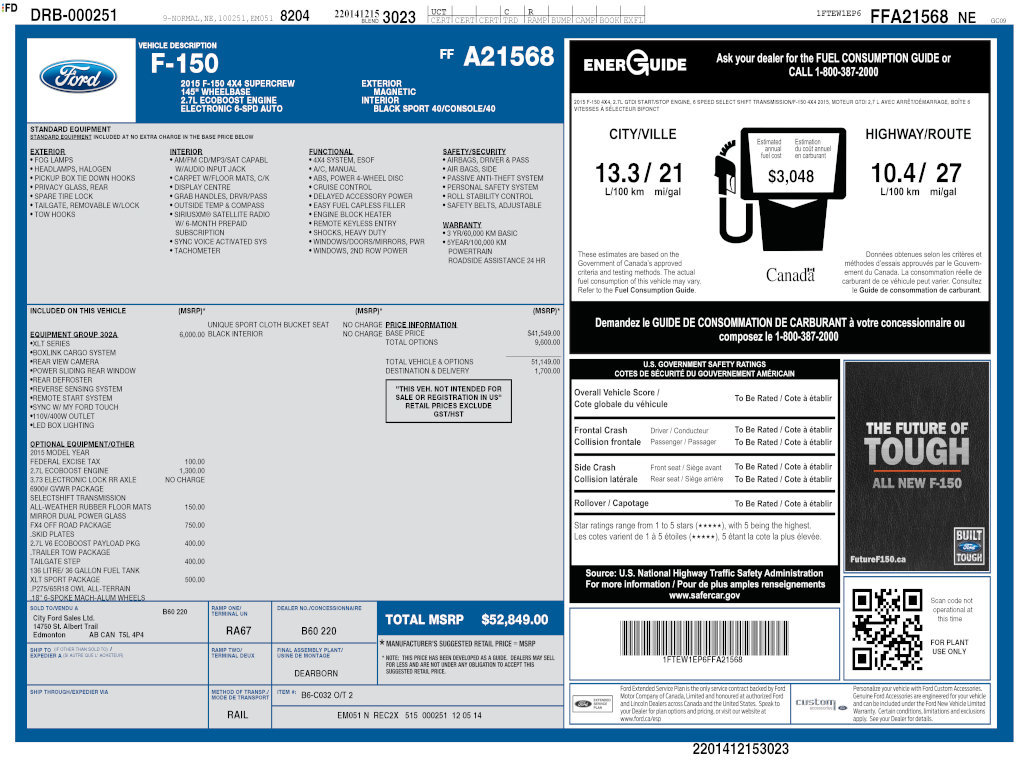This screenshot has width=1024, height=768.
Task: Click item number B6-C032 O/T 2
Action: tap(327, 696)
